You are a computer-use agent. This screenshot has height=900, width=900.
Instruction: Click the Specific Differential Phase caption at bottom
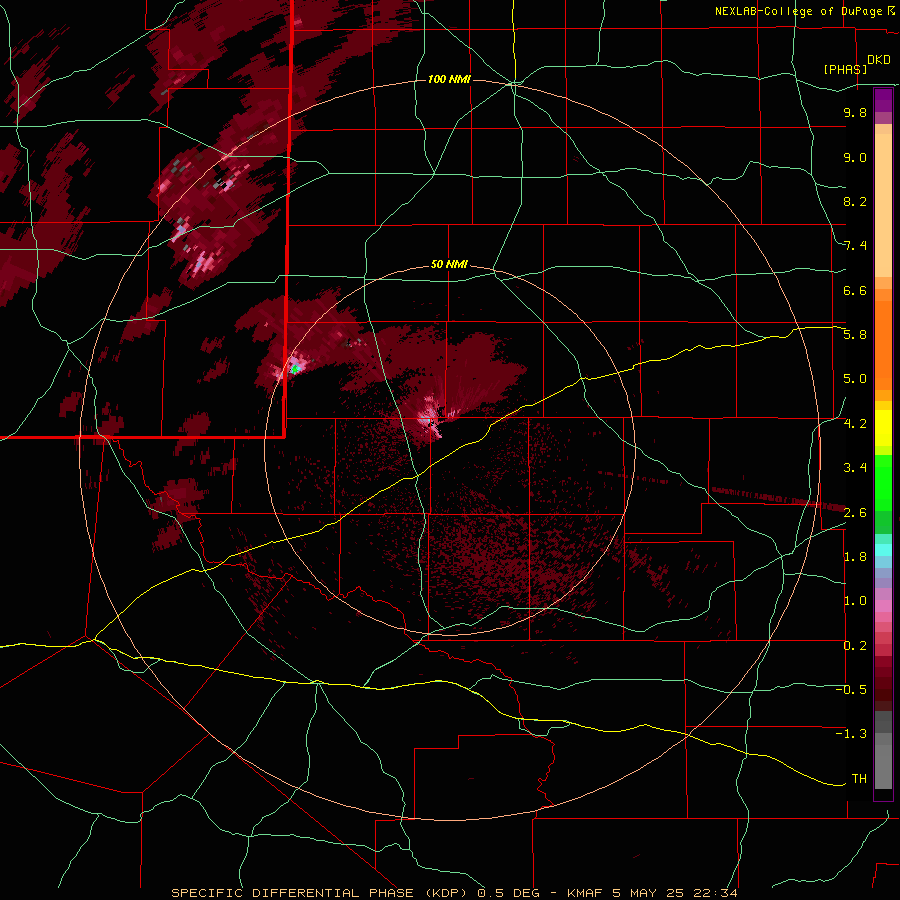click(455, 893)
